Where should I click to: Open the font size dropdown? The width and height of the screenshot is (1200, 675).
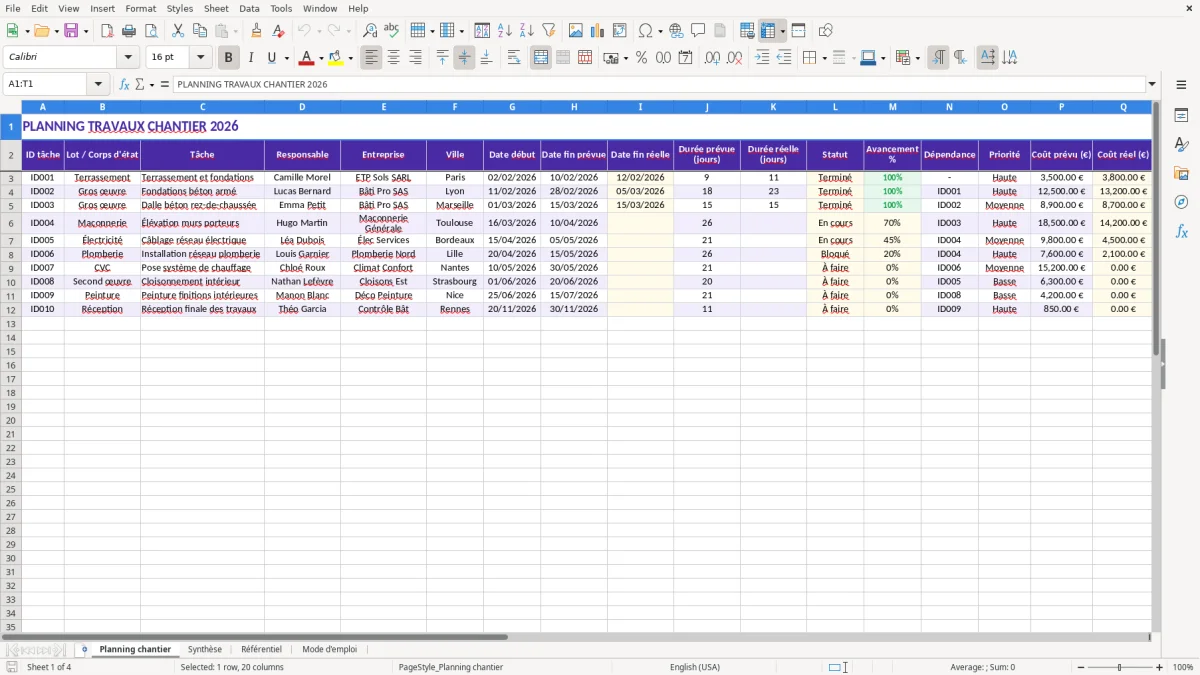pos(200,58)
